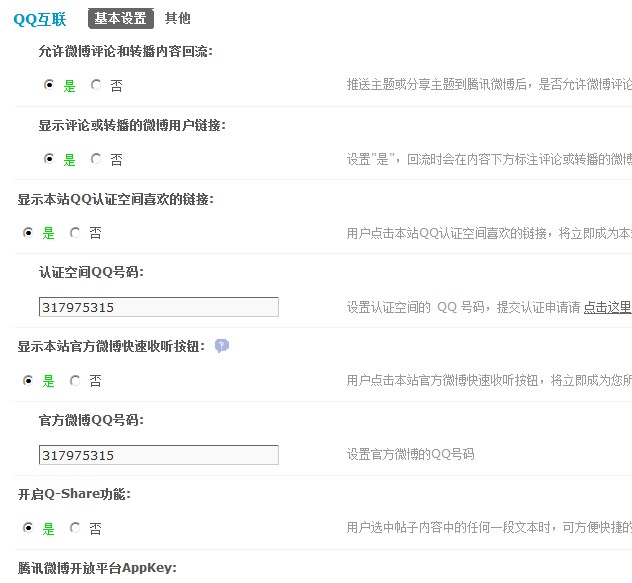632x583 pixels.
Task: Select 是 for 允许微博评论和转播内容回流
Action: click(x=49, y=85)
